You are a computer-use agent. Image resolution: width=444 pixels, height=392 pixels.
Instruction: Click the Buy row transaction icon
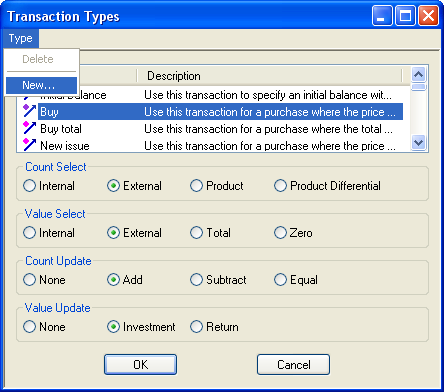(29, 111)
